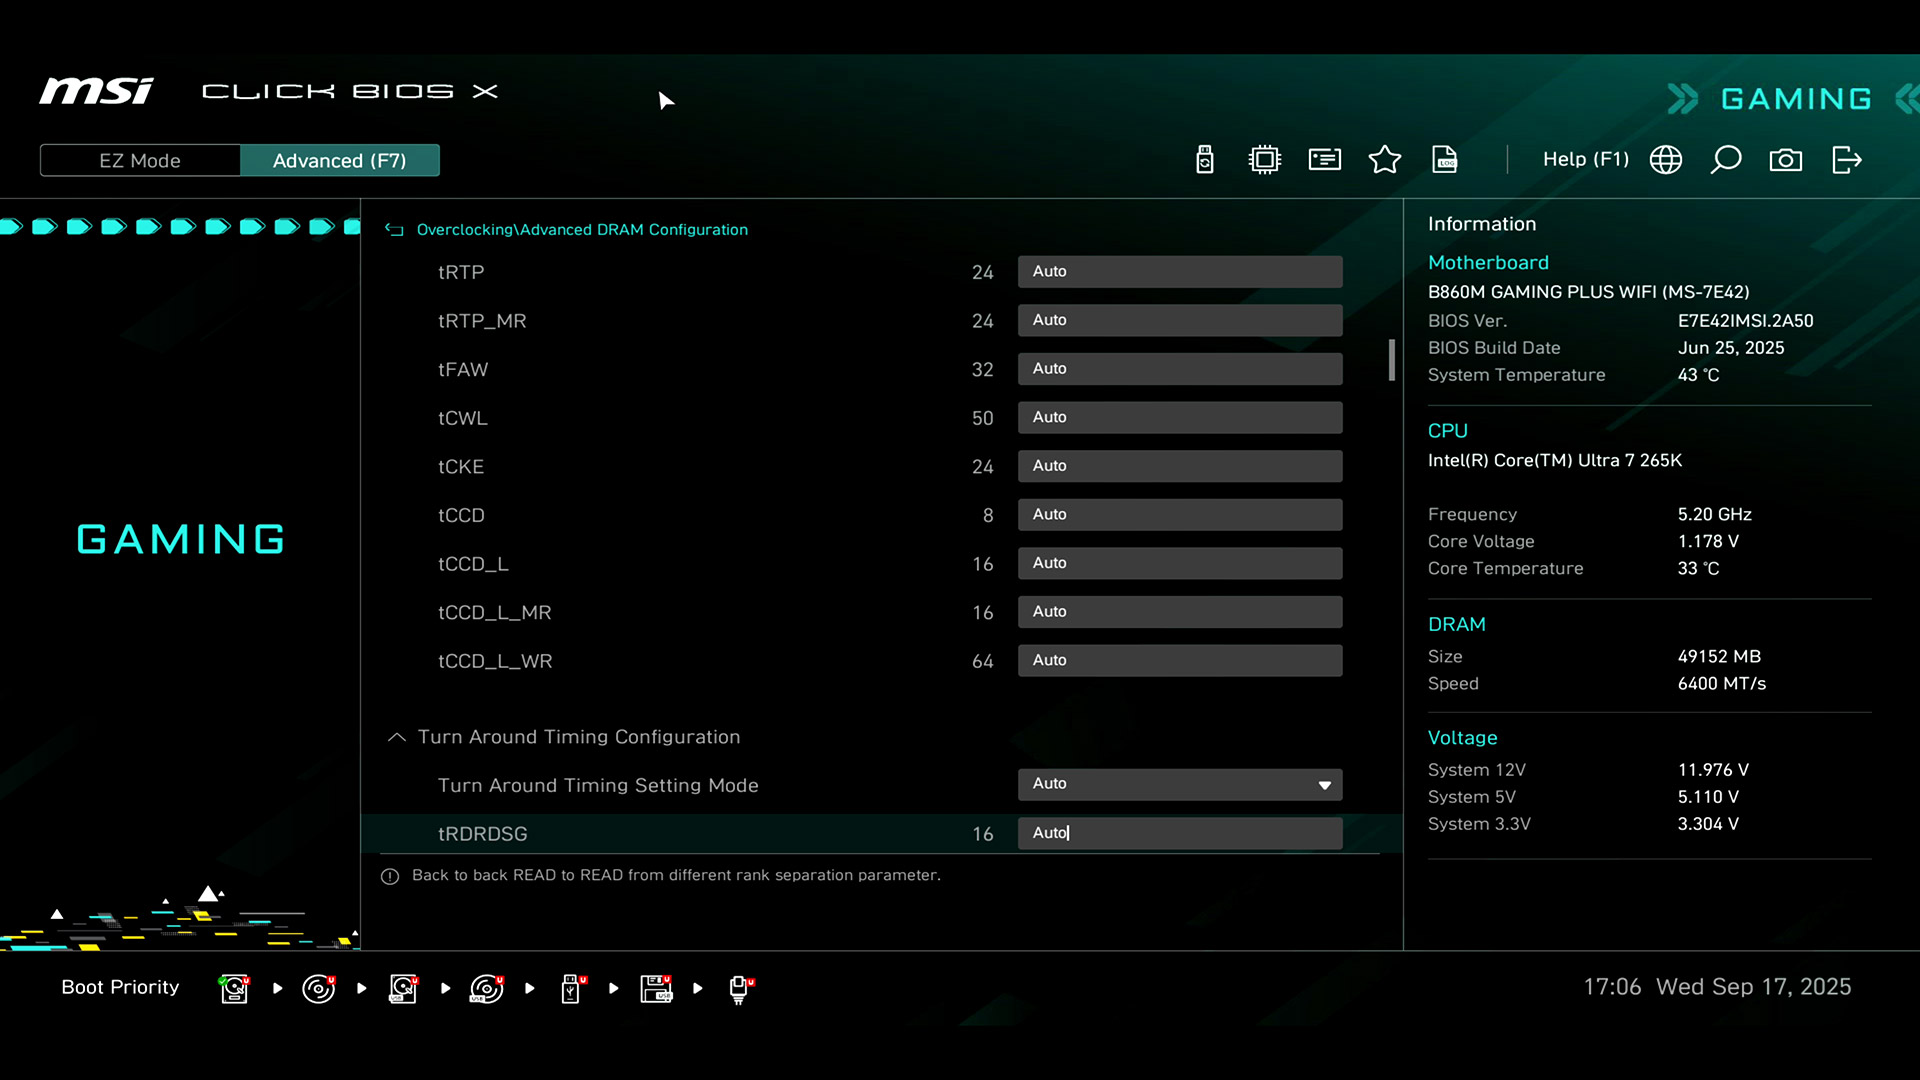Open the M-Flash USB update icon

point(1204,160)
